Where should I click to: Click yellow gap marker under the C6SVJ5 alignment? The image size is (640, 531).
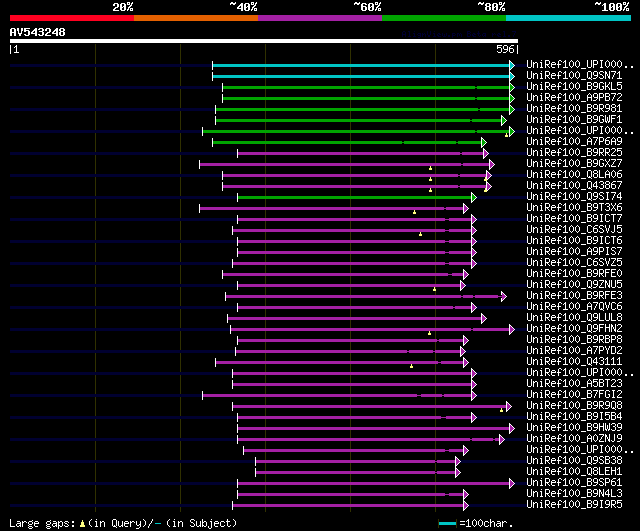[x=420, y=234]
